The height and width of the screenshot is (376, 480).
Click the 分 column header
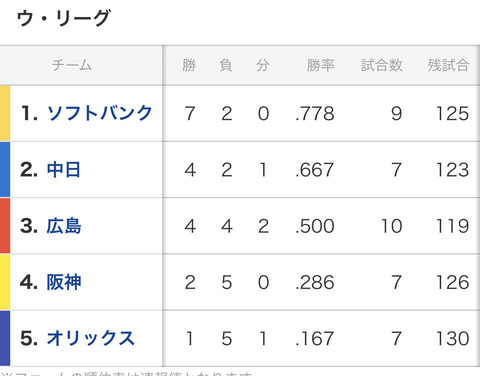pyautogui.click(x=263, y=65)
